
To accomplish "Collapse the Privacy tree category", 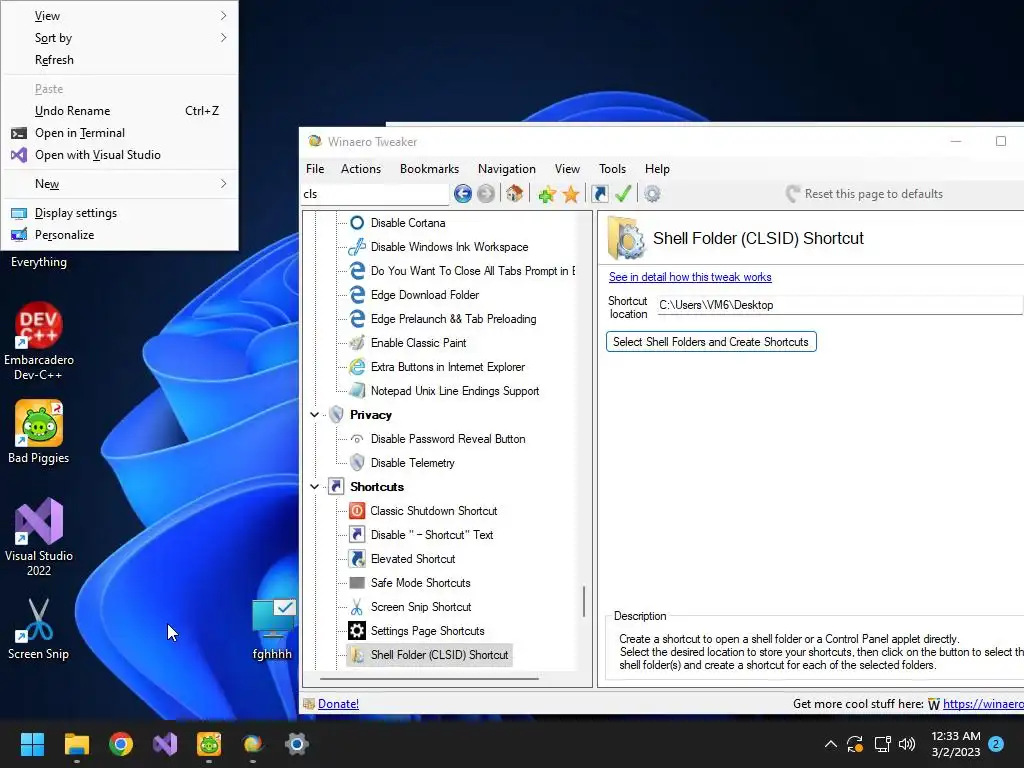I will pyautogui.click(x=314, y=415).
